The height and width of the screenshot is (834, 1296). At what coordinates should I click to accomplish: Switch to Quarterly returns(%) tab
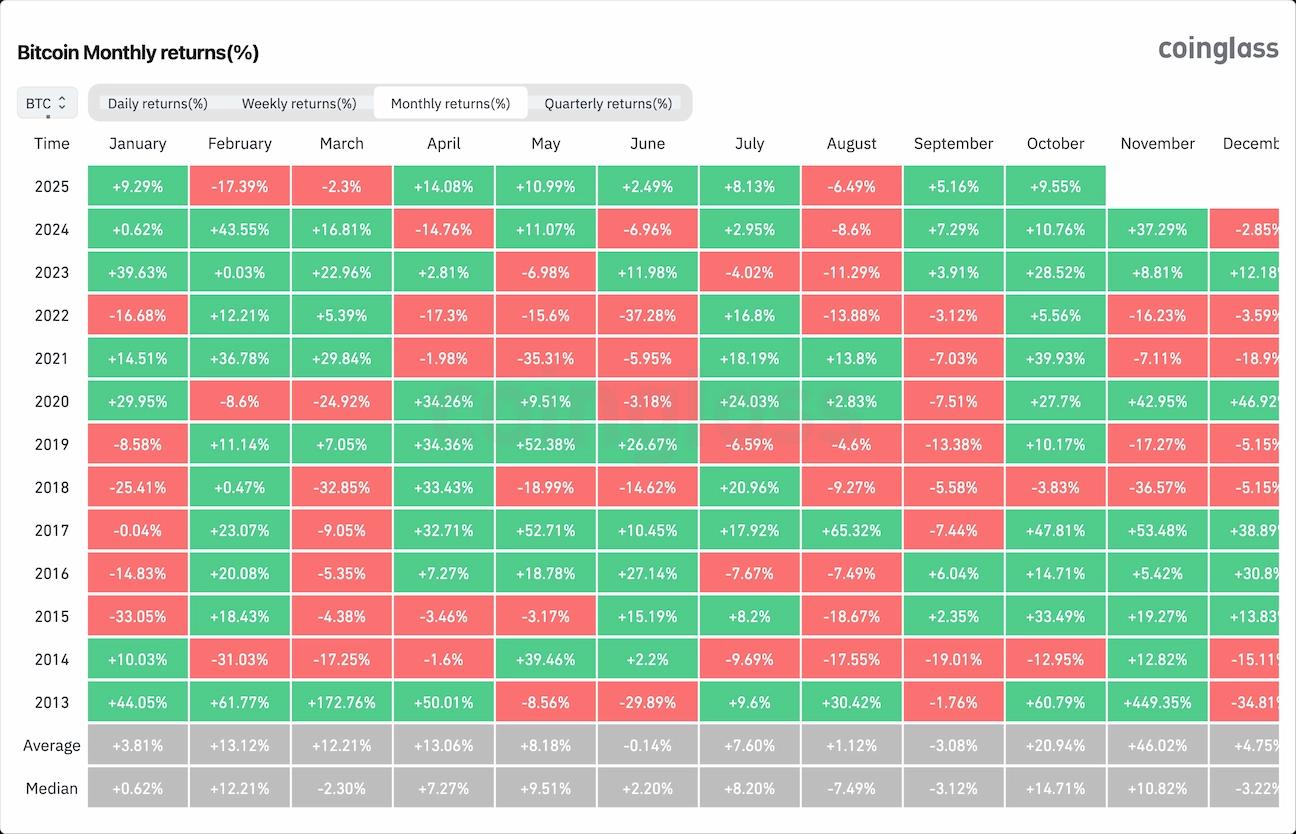click(608, 103)
